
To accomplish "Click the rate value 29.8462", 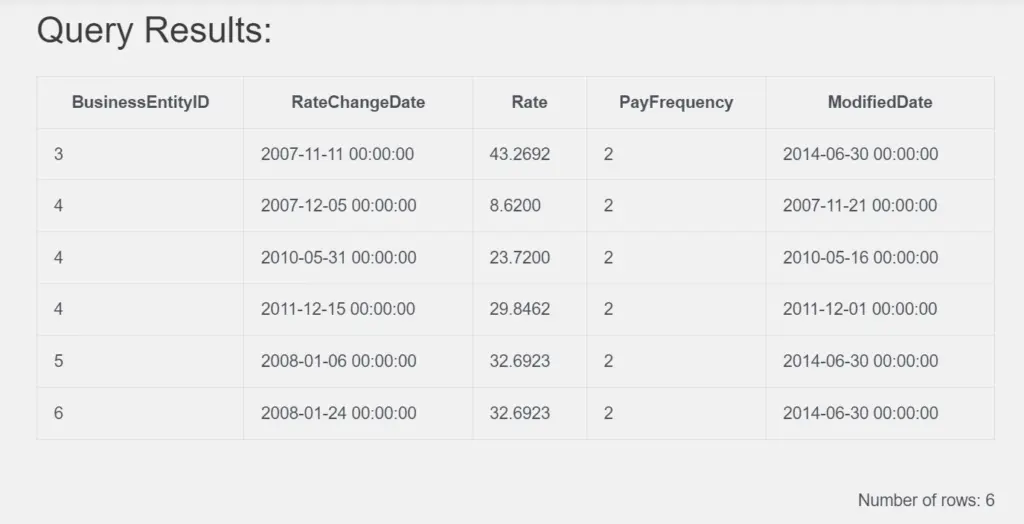I will point(519,309).
